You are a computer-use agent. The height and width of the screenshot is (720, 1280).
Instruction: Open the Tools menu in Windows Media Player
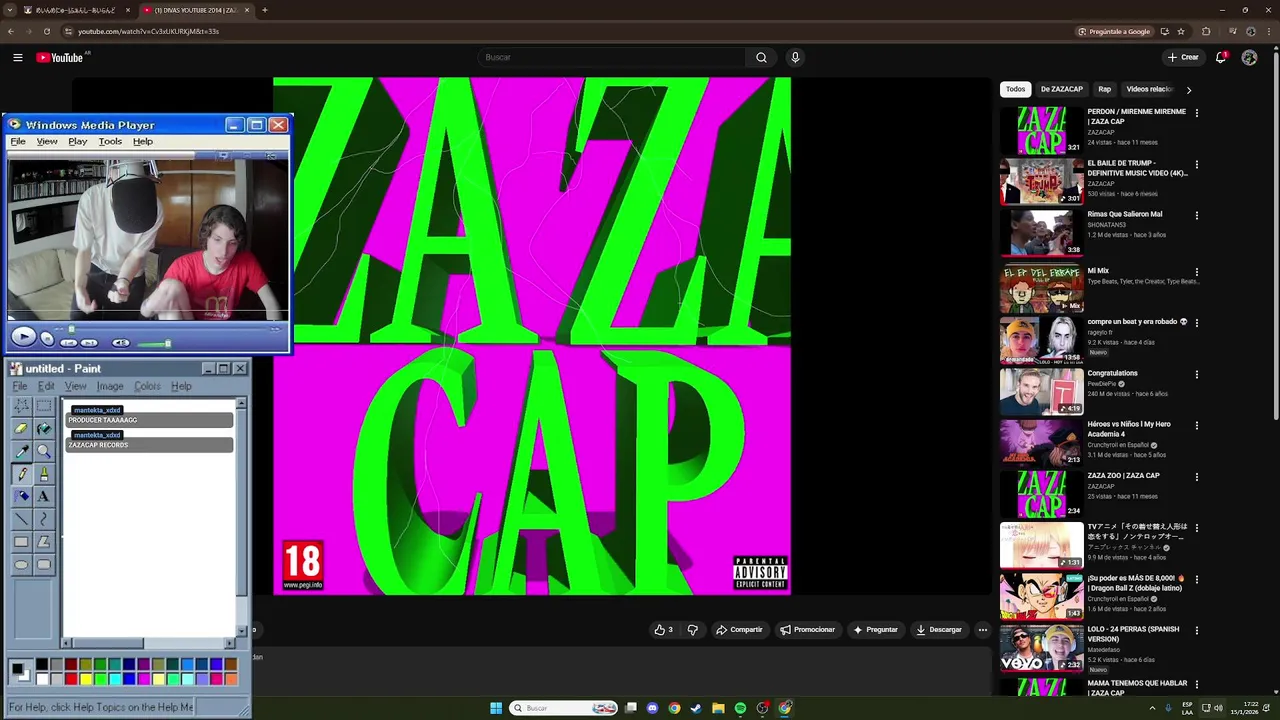point(110,142)
